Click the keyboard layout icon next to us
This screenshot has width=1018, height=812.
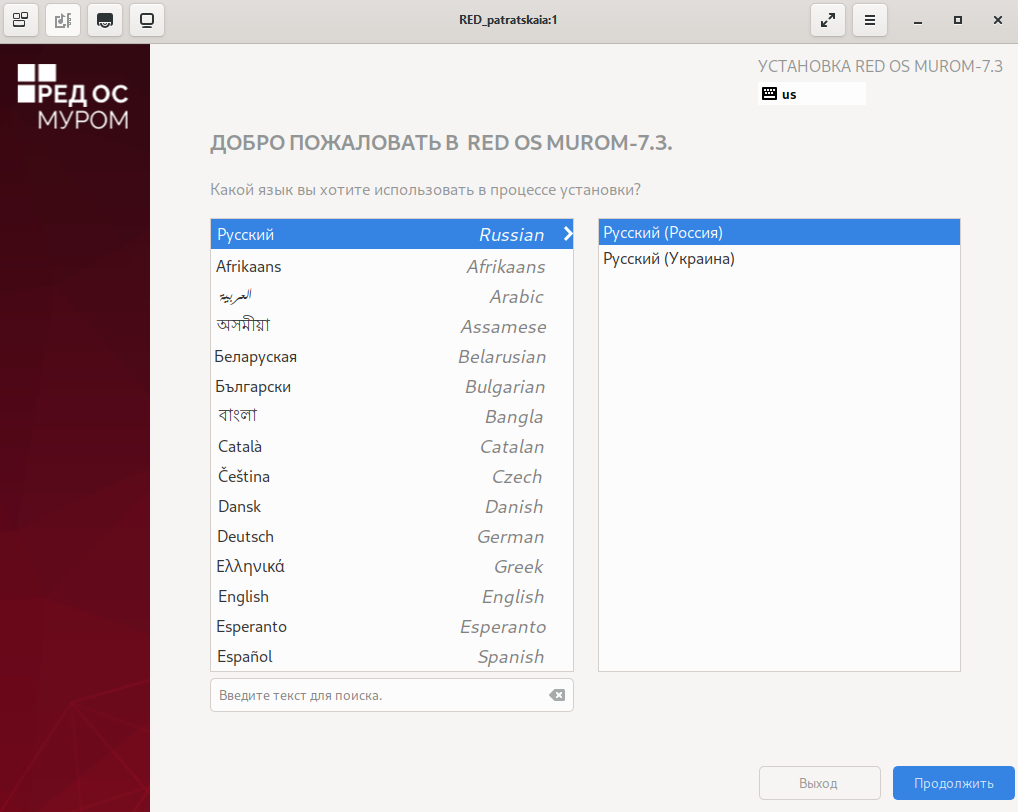click(769, 93)
